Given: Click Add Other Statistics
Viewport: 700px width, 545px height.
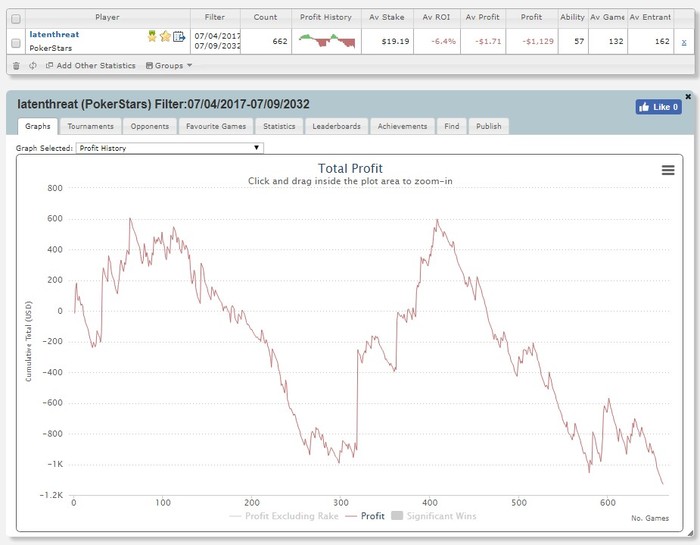Looking at the screenshot, I should [x=91, y=66].
